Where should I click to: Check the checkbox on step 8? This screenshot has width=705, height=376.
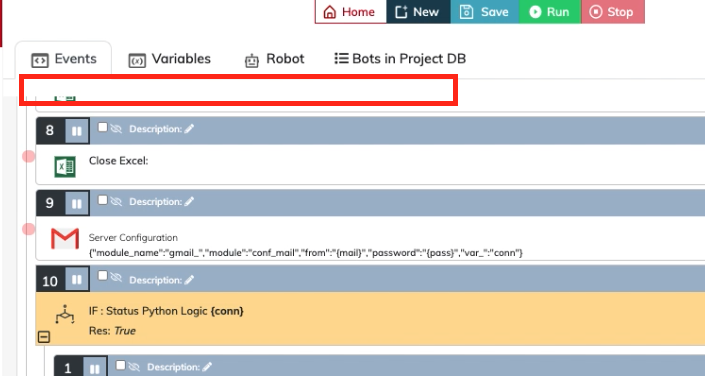click(x=103, y=127)
